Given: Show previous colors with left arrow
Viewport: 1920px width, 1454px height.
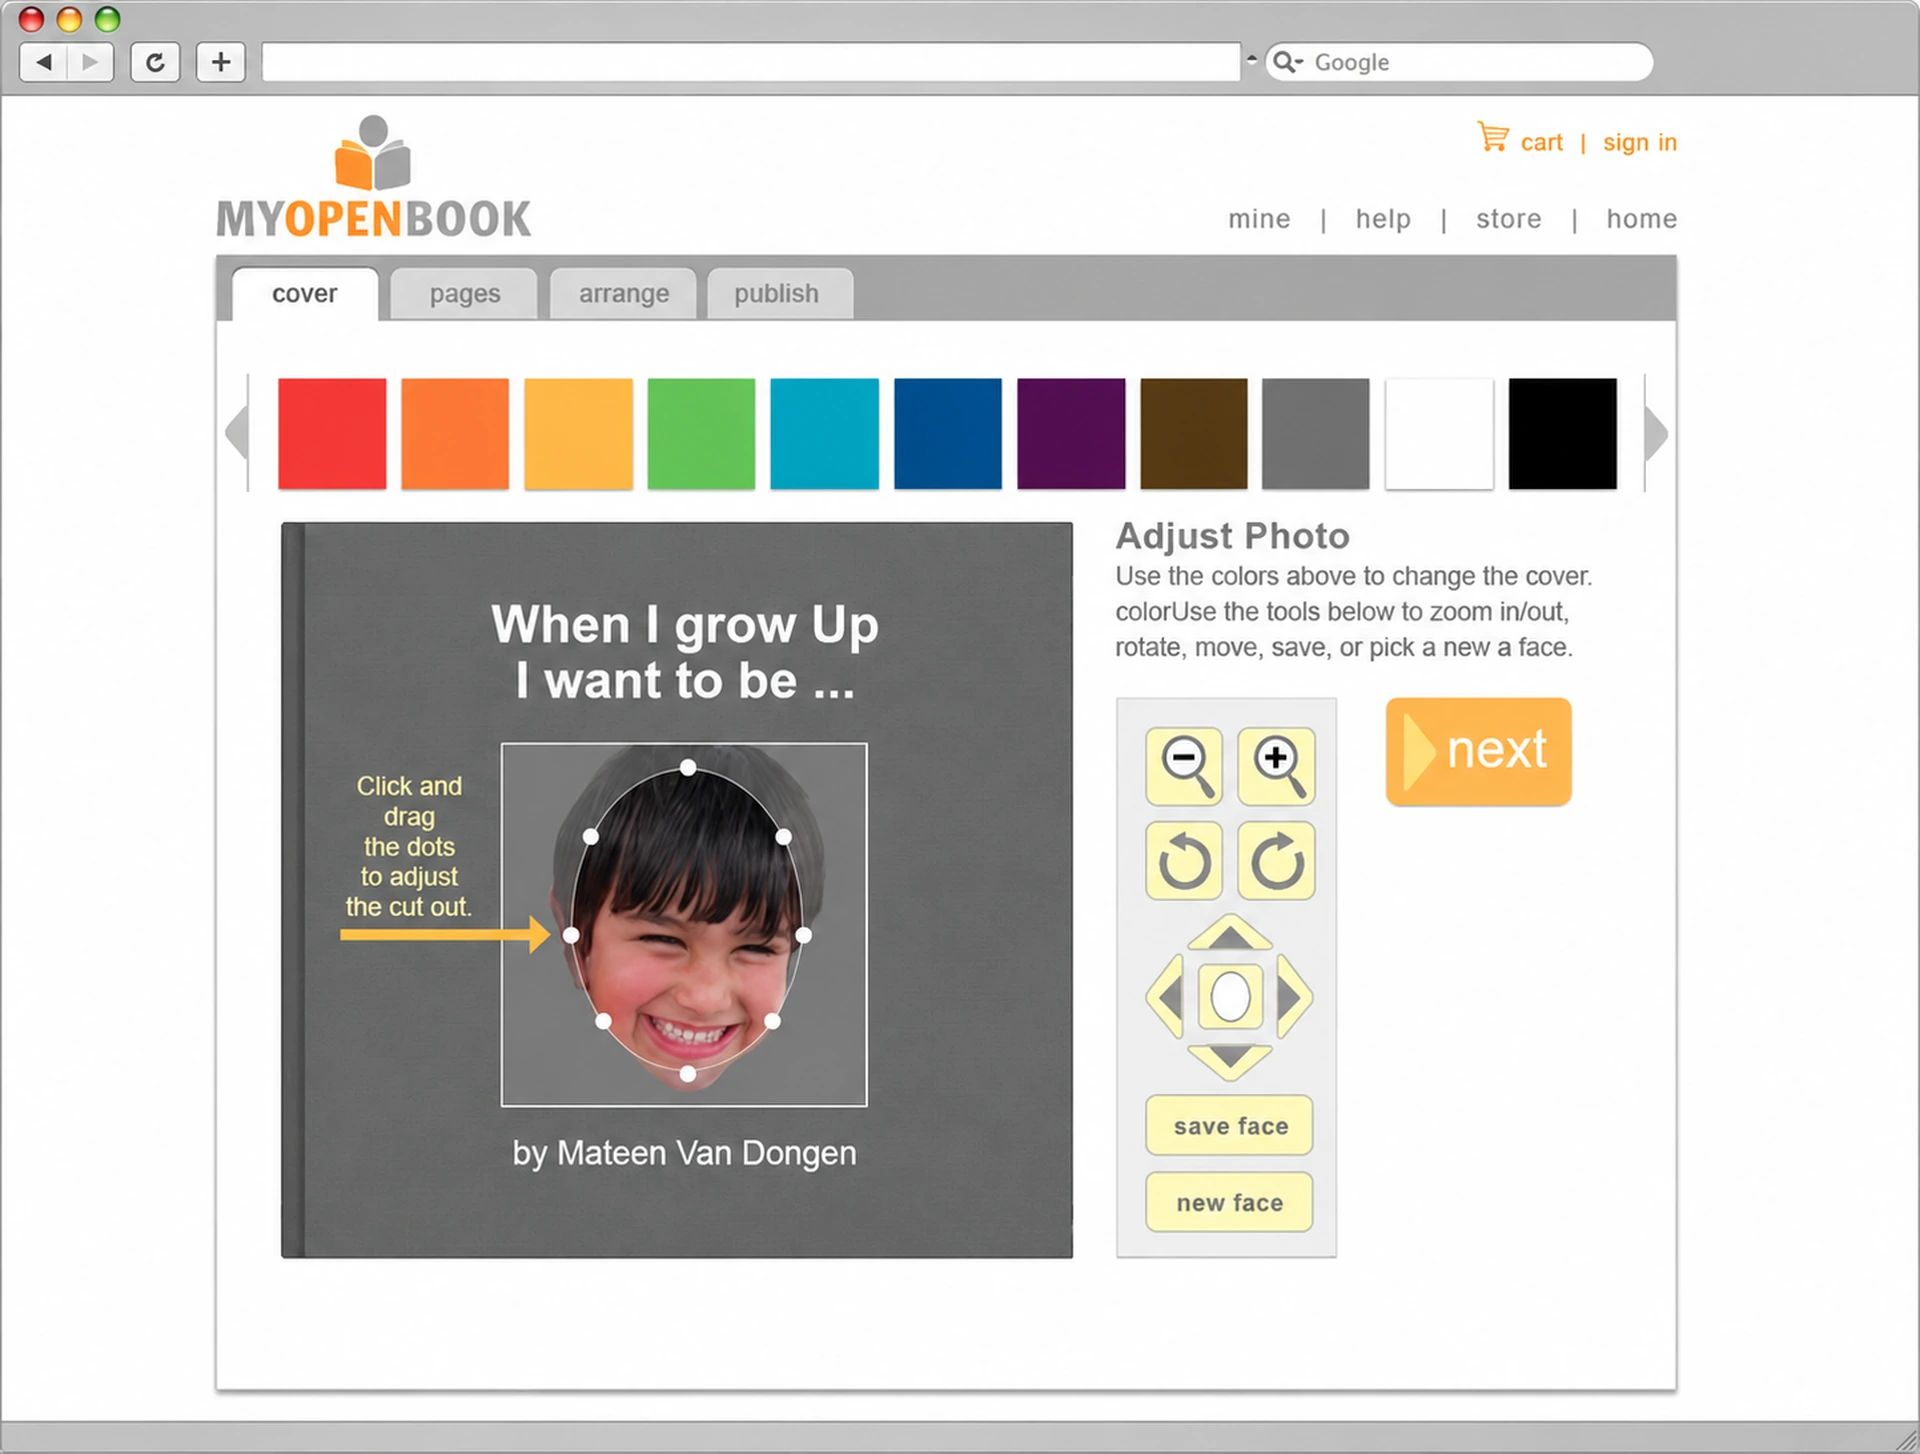Looking at the screenshot, I should (x=237, y=433).
